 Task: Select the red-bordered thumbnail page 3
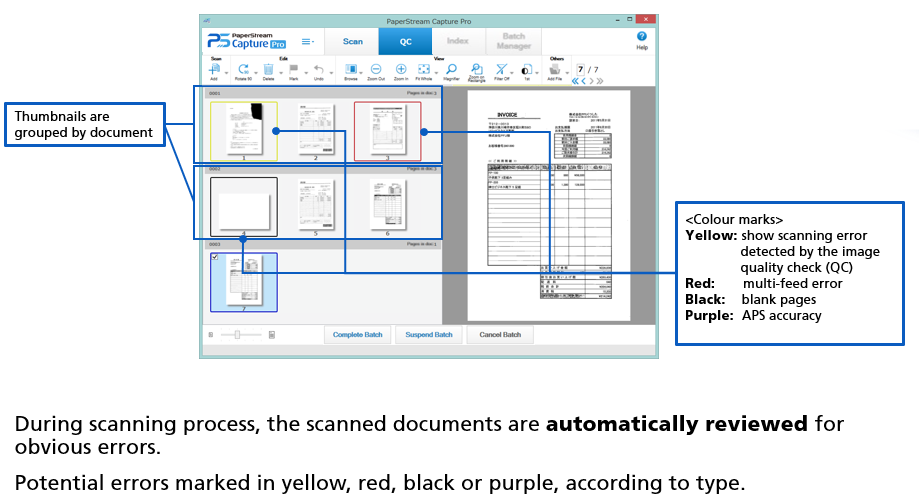coord(387,130)
